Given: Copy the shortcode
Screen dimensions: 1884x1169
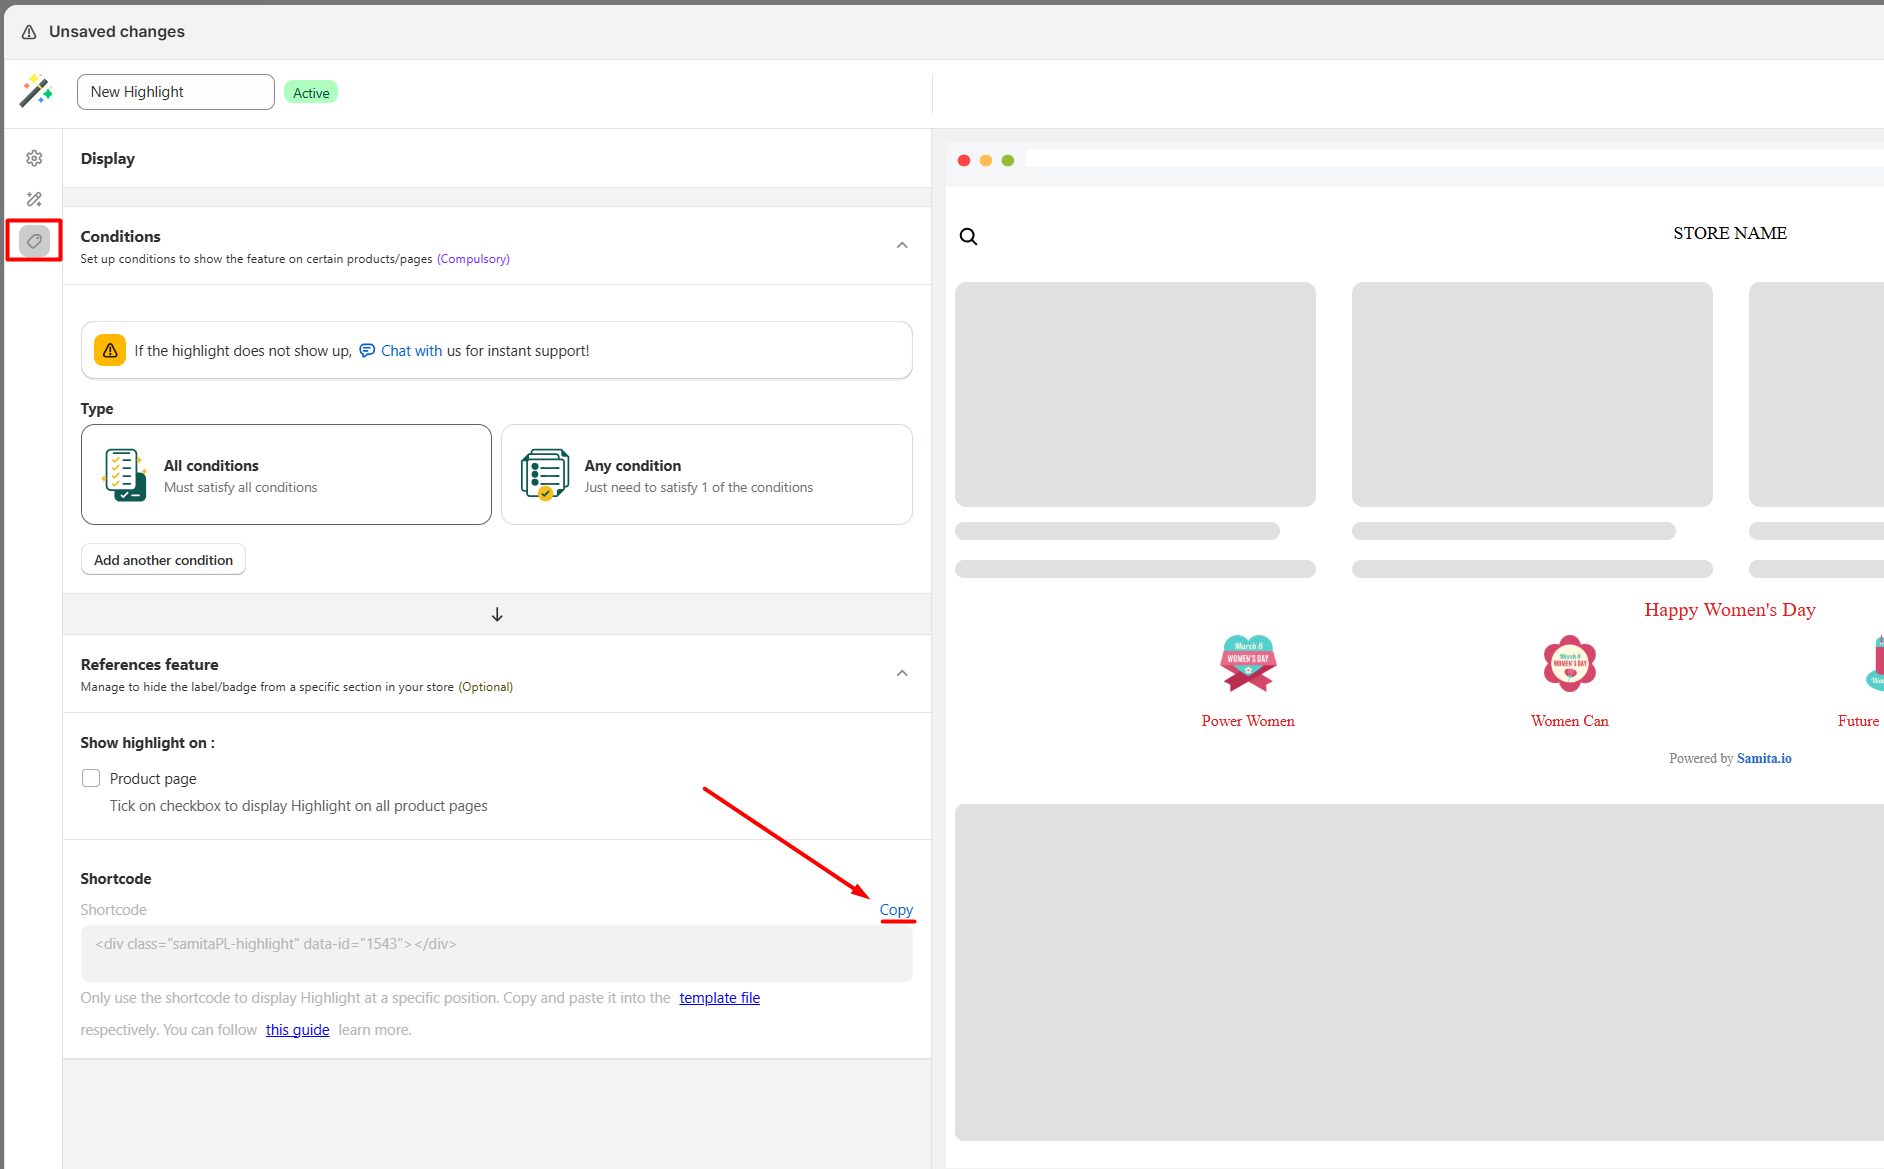Looking at the screenshot, I should (896, 910).
